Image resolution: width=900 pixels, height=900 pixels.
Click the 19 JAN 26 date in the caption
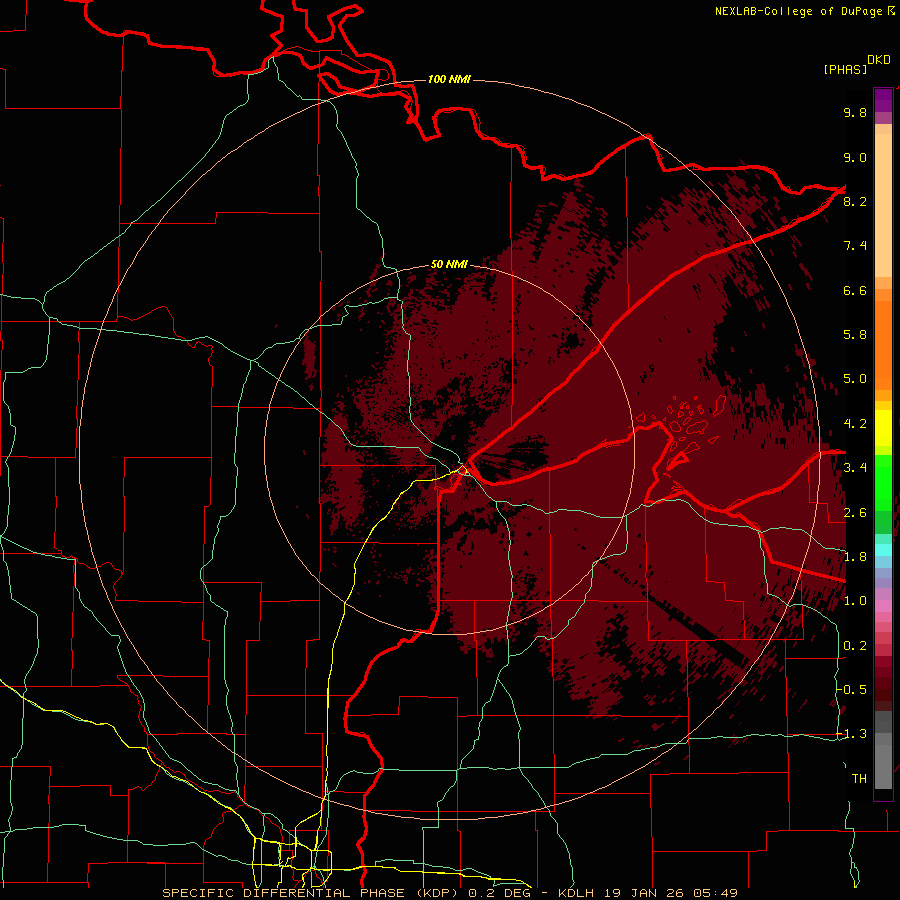644,893
